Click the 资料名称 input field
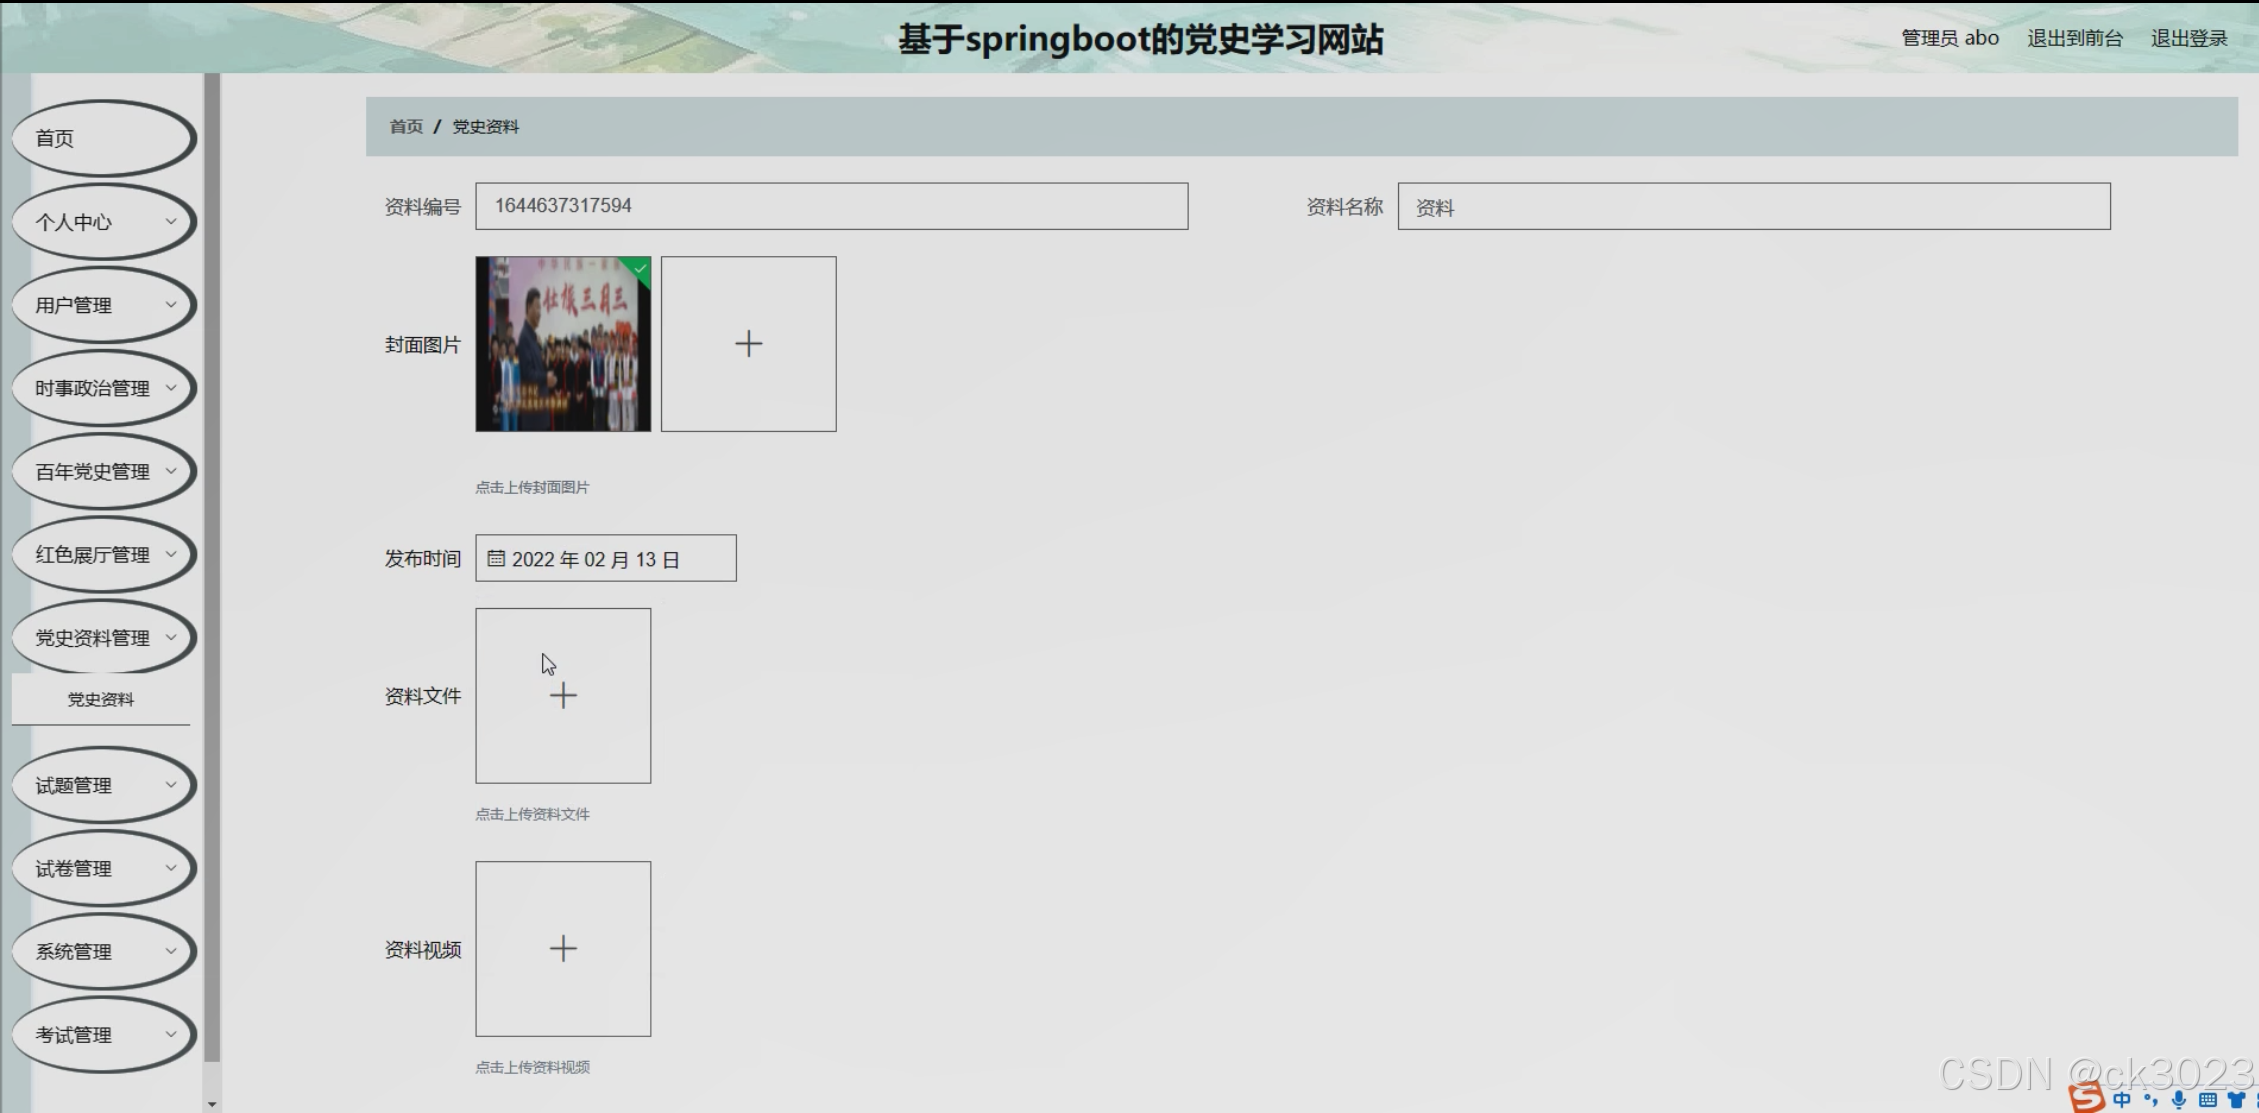The height and width of the screenshot is (1113, 2259). tap(1753, 207)
